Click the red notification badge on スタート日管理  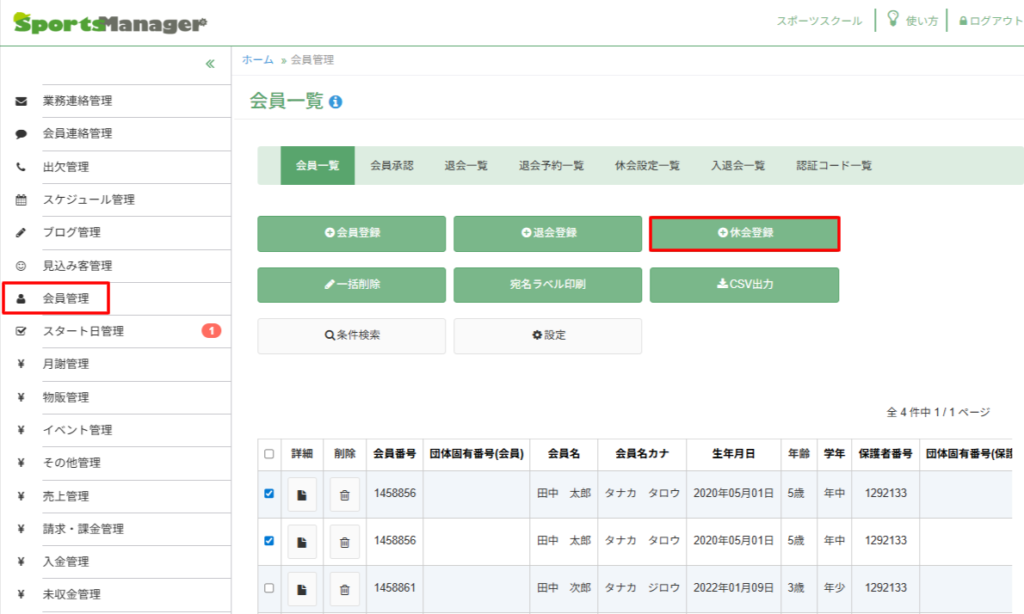(211, 331)
